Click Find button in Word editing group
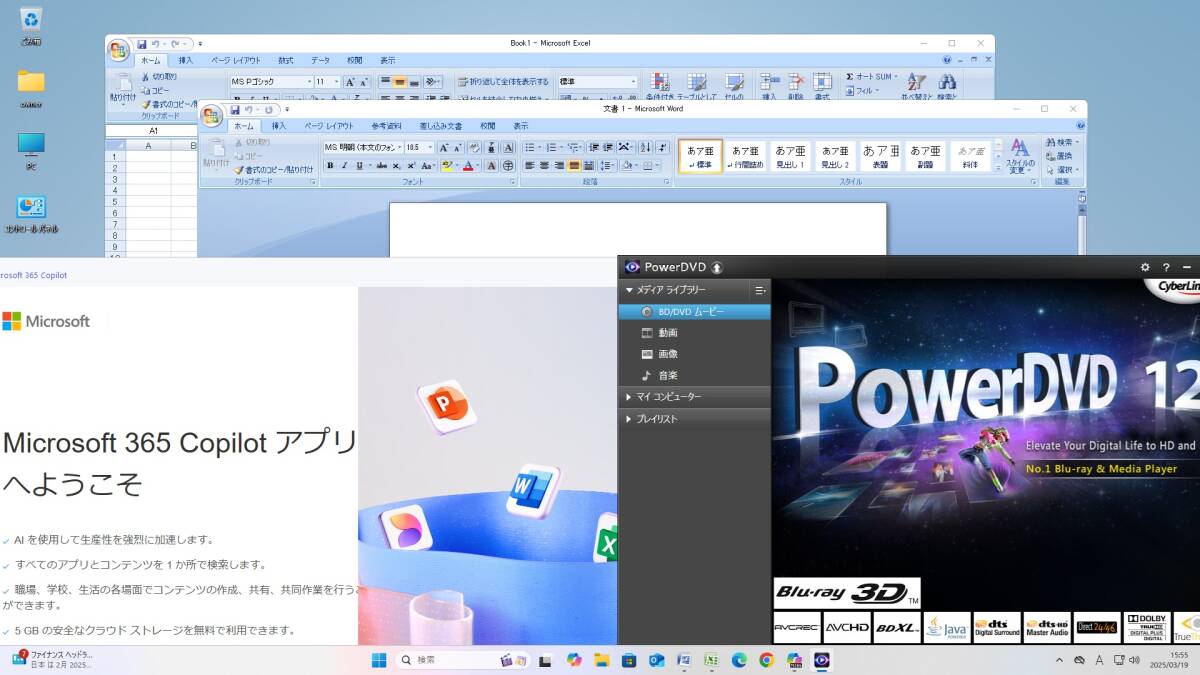Screen dimensions: 1200x675 pos(1060,142)
